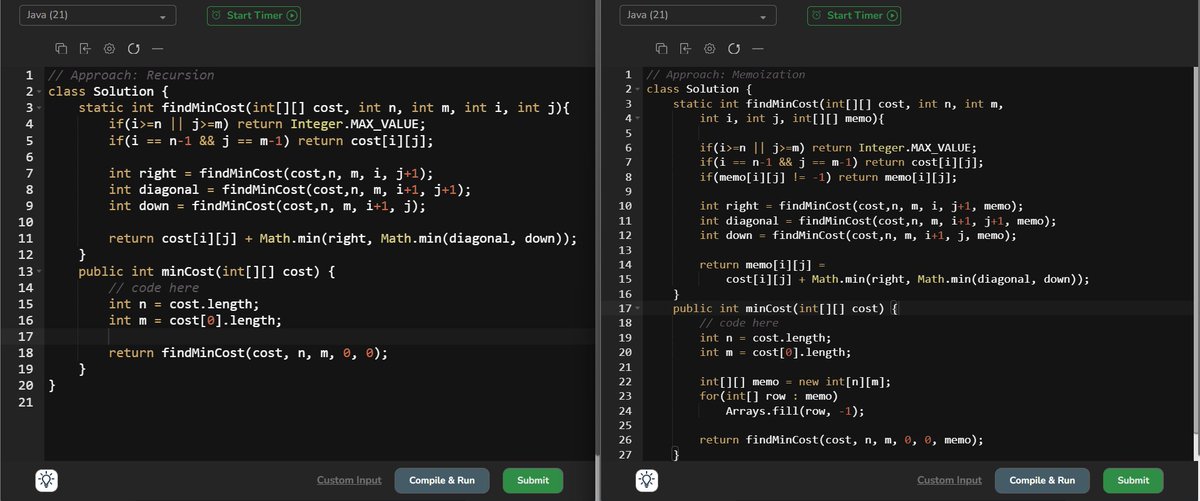Collapse minCost fold arrow at right line 17

click(638, 308)
